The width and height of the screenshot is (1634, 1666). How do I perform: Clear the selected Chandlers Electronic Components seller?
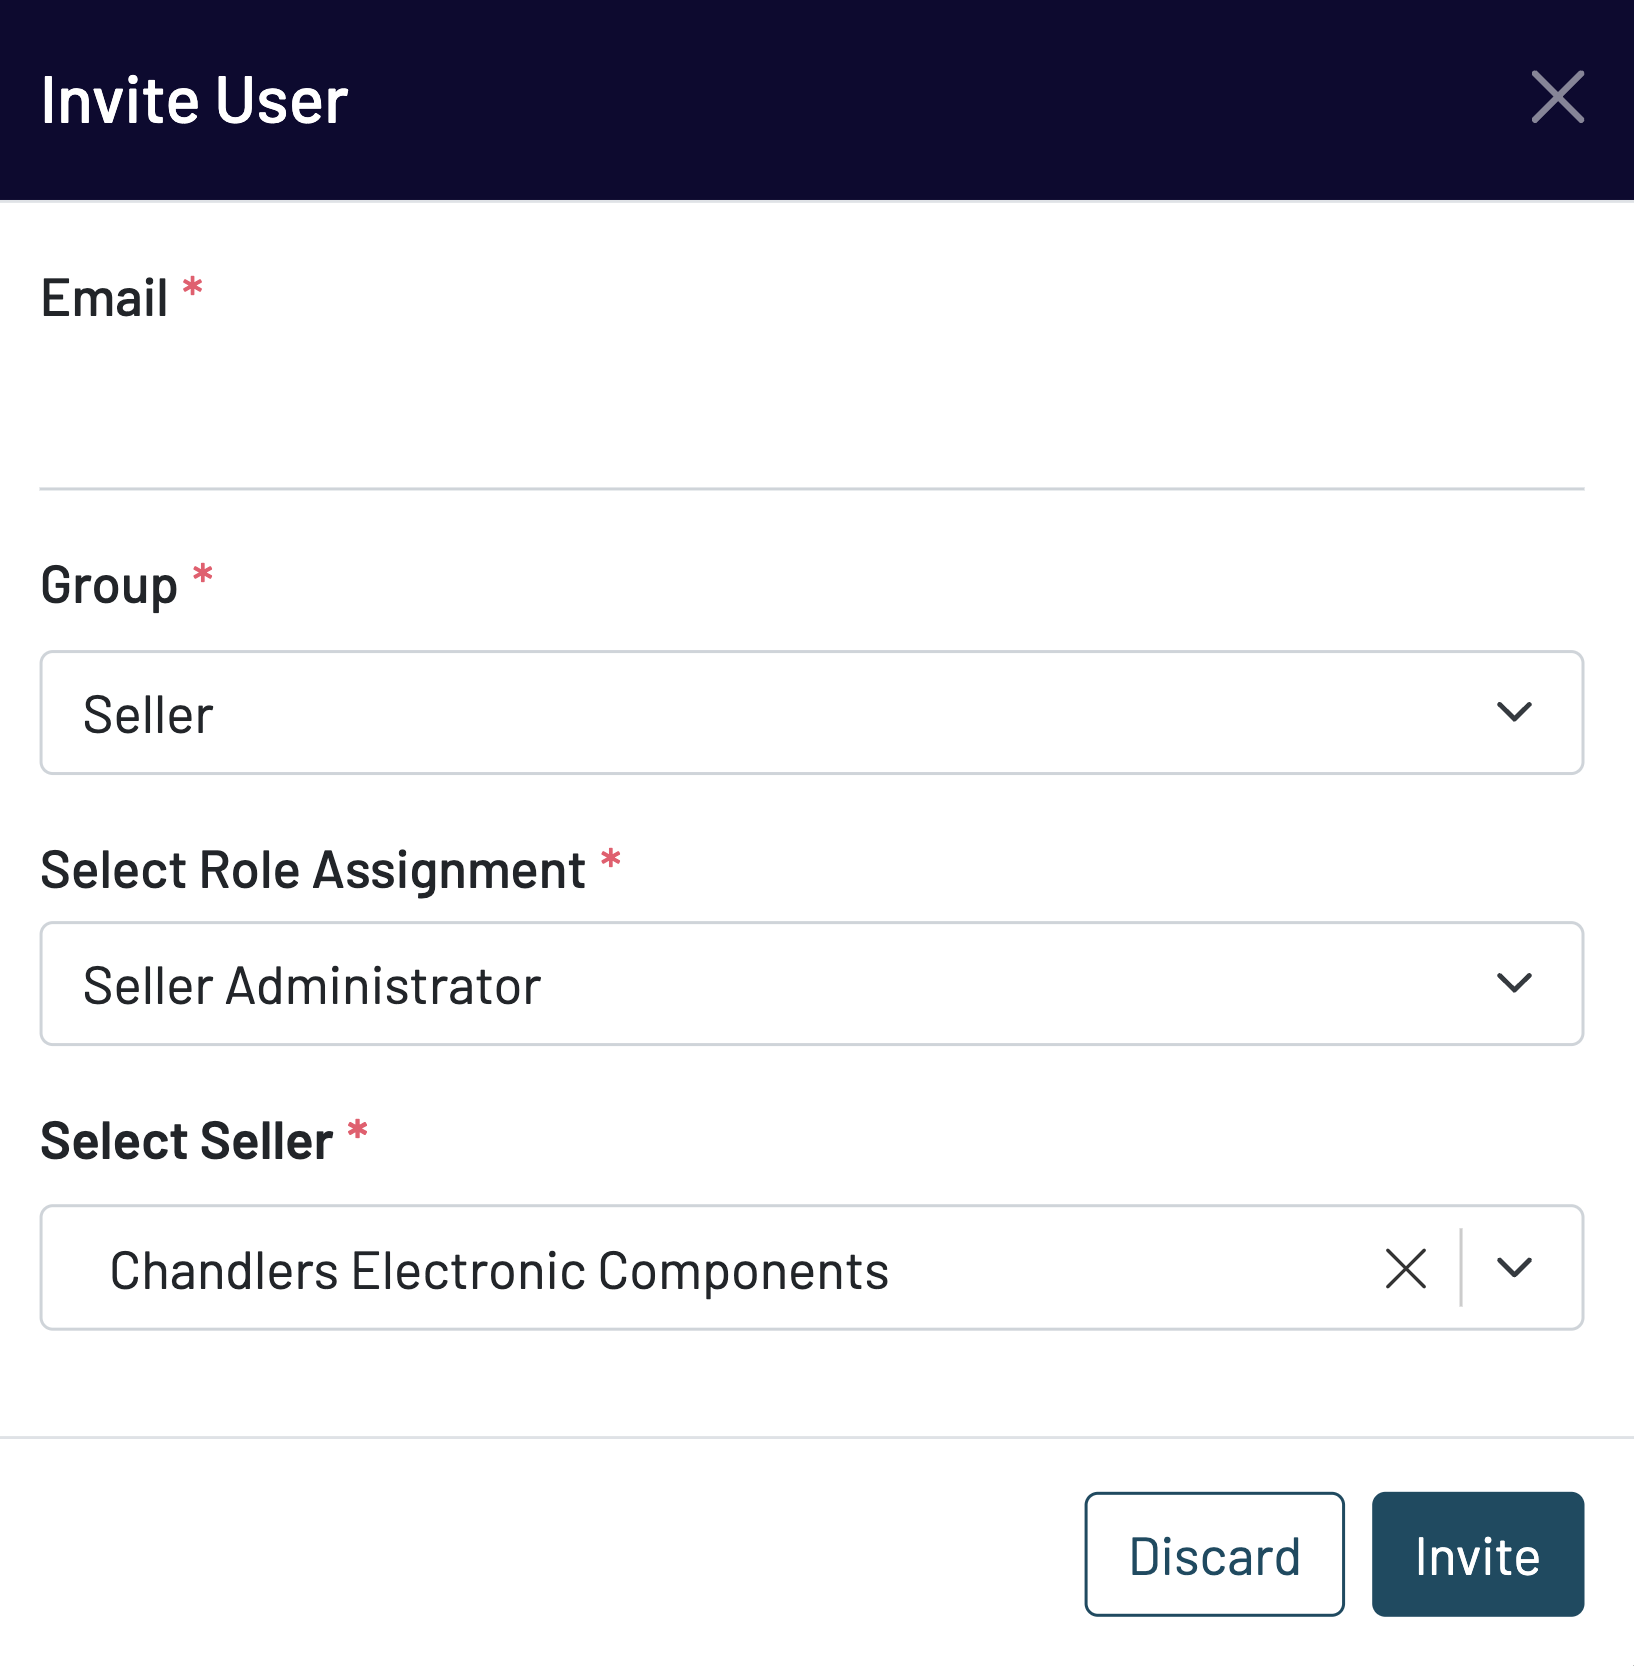point(1405,1269)
